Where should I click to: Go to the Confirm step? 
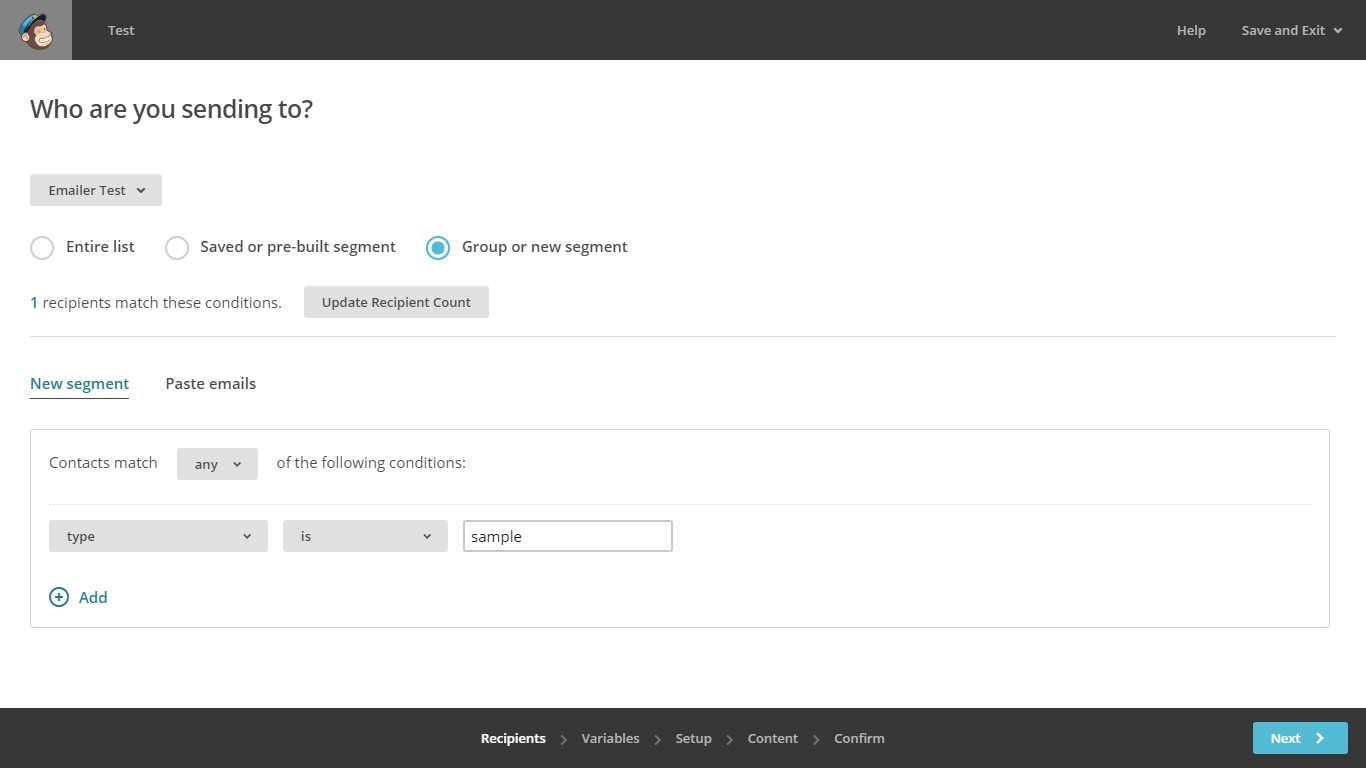coord(859,738)
